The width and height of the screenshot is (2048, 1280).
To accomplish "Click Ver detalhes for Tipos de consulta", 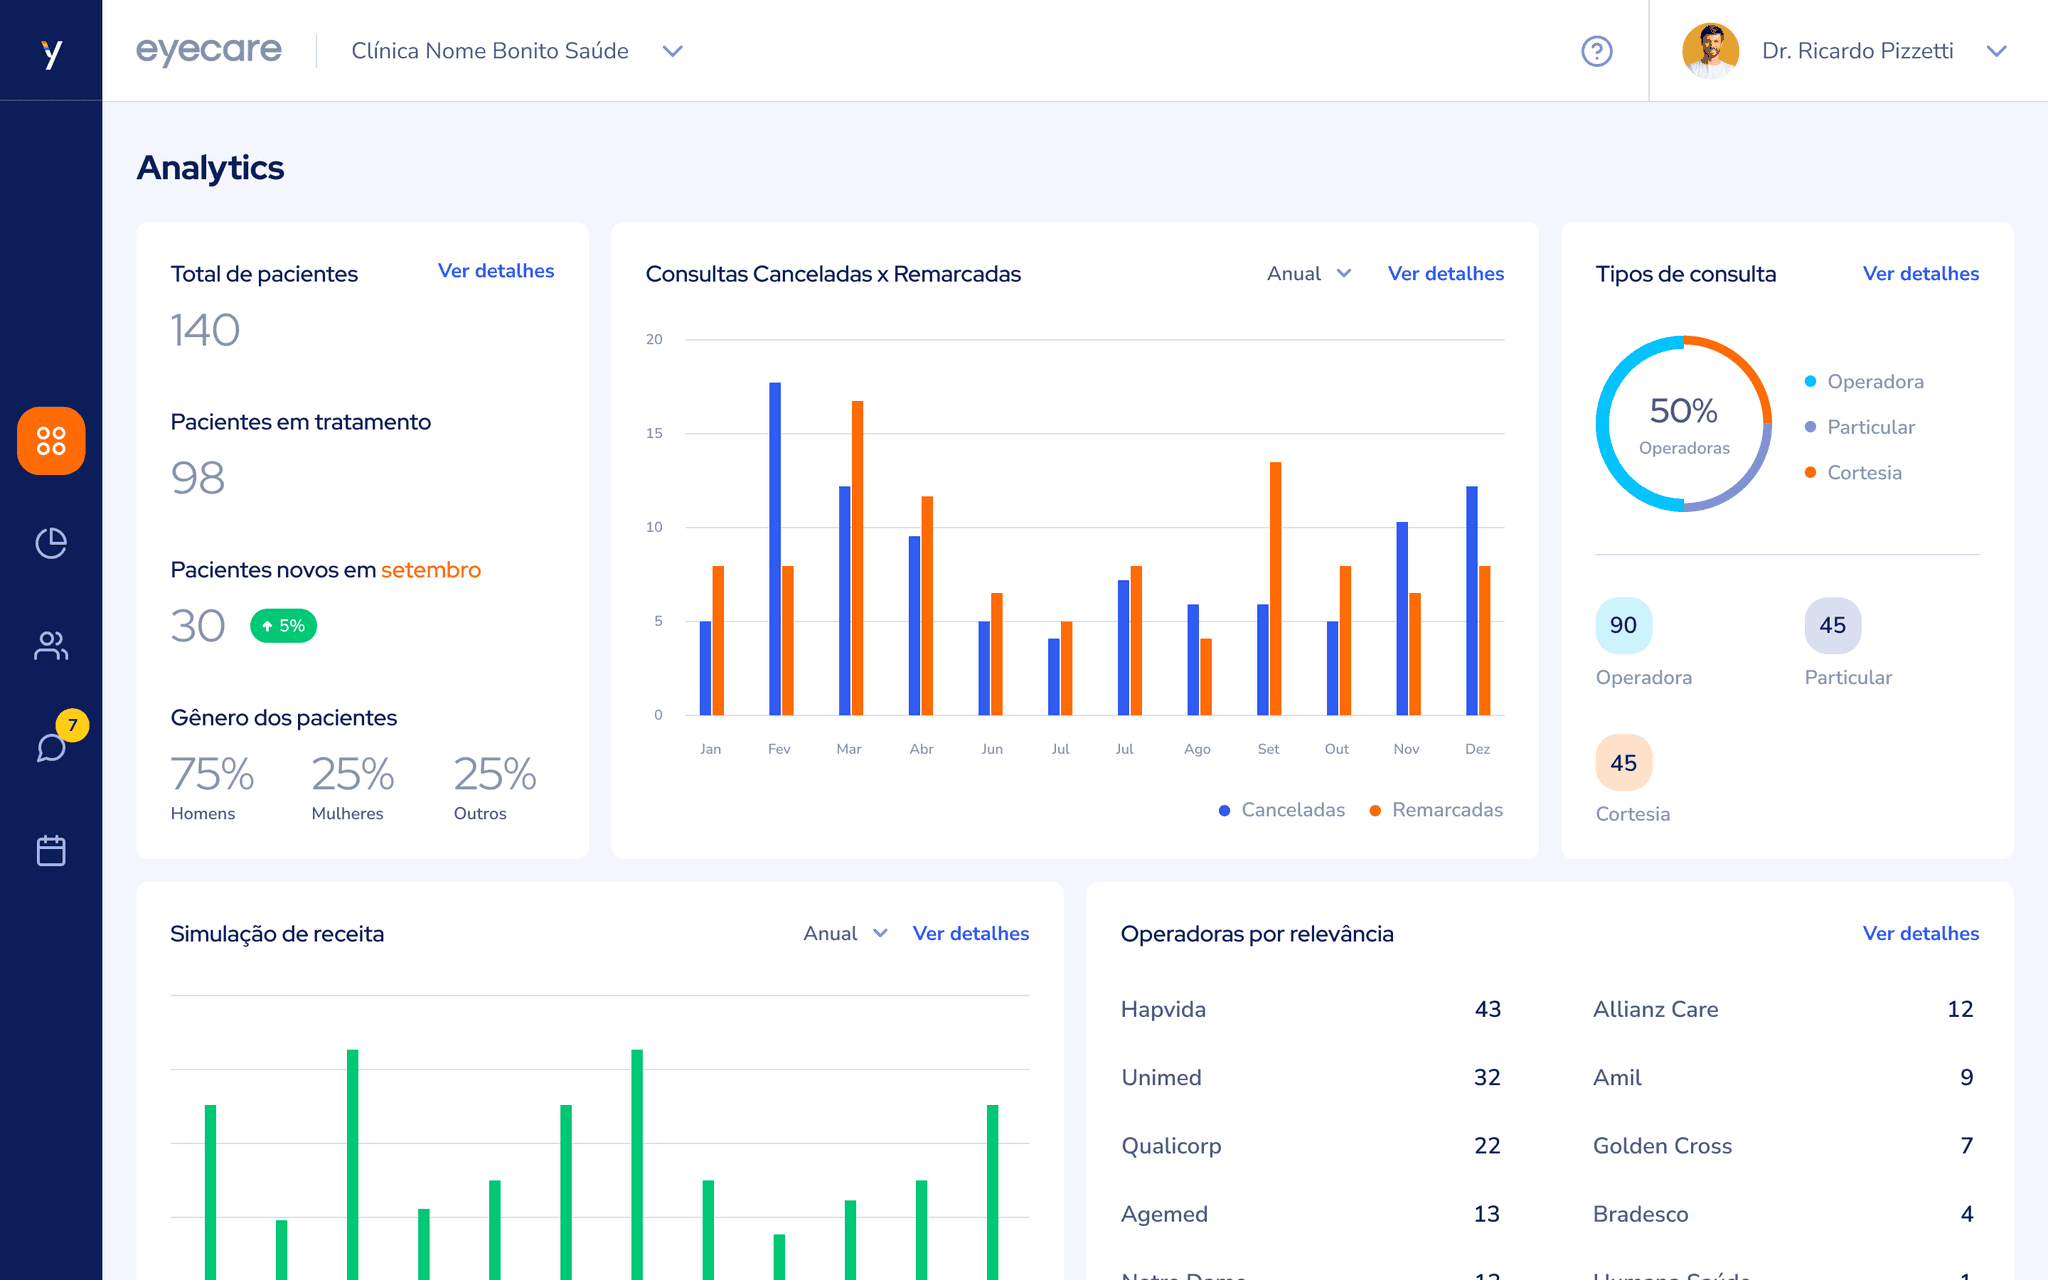I will [1920, 274].
